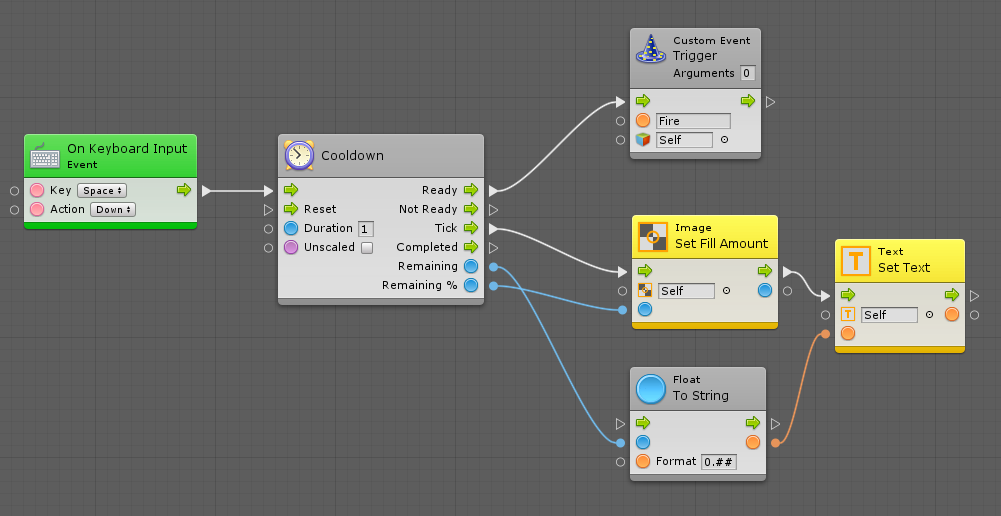Click the Tick output arrow on Cooldown
Screen dimensions: 1001x516
tap(471, 229)
